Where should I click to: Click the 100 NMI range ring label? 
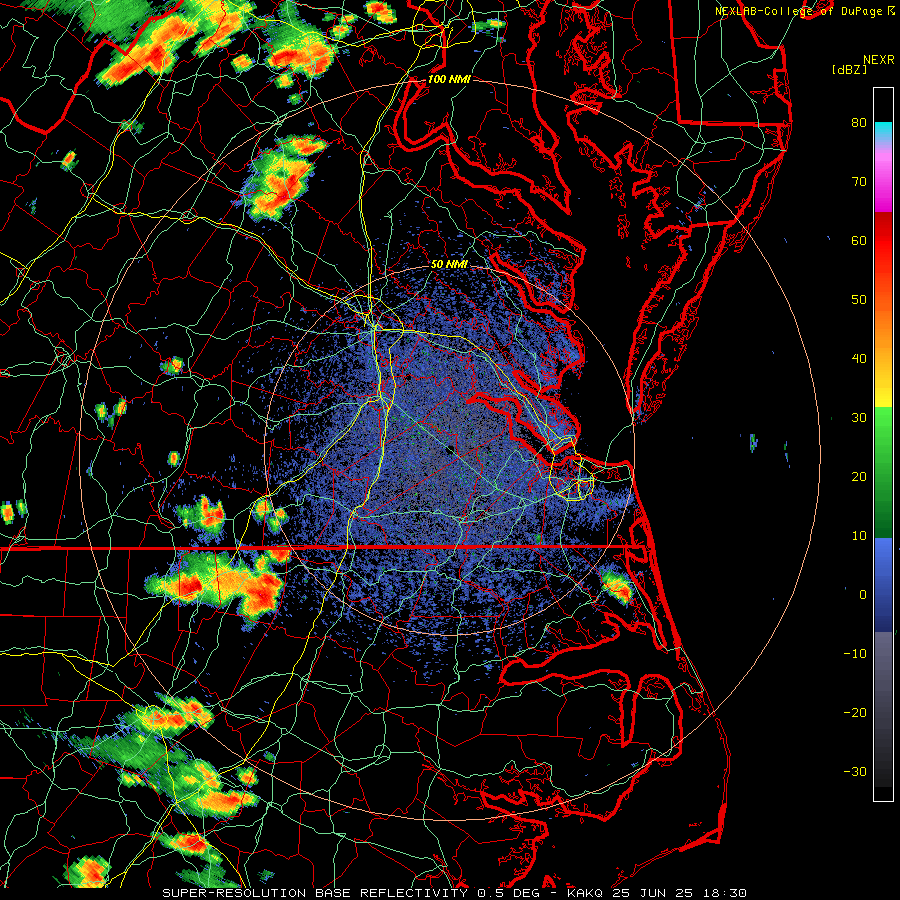pos(449,79)
